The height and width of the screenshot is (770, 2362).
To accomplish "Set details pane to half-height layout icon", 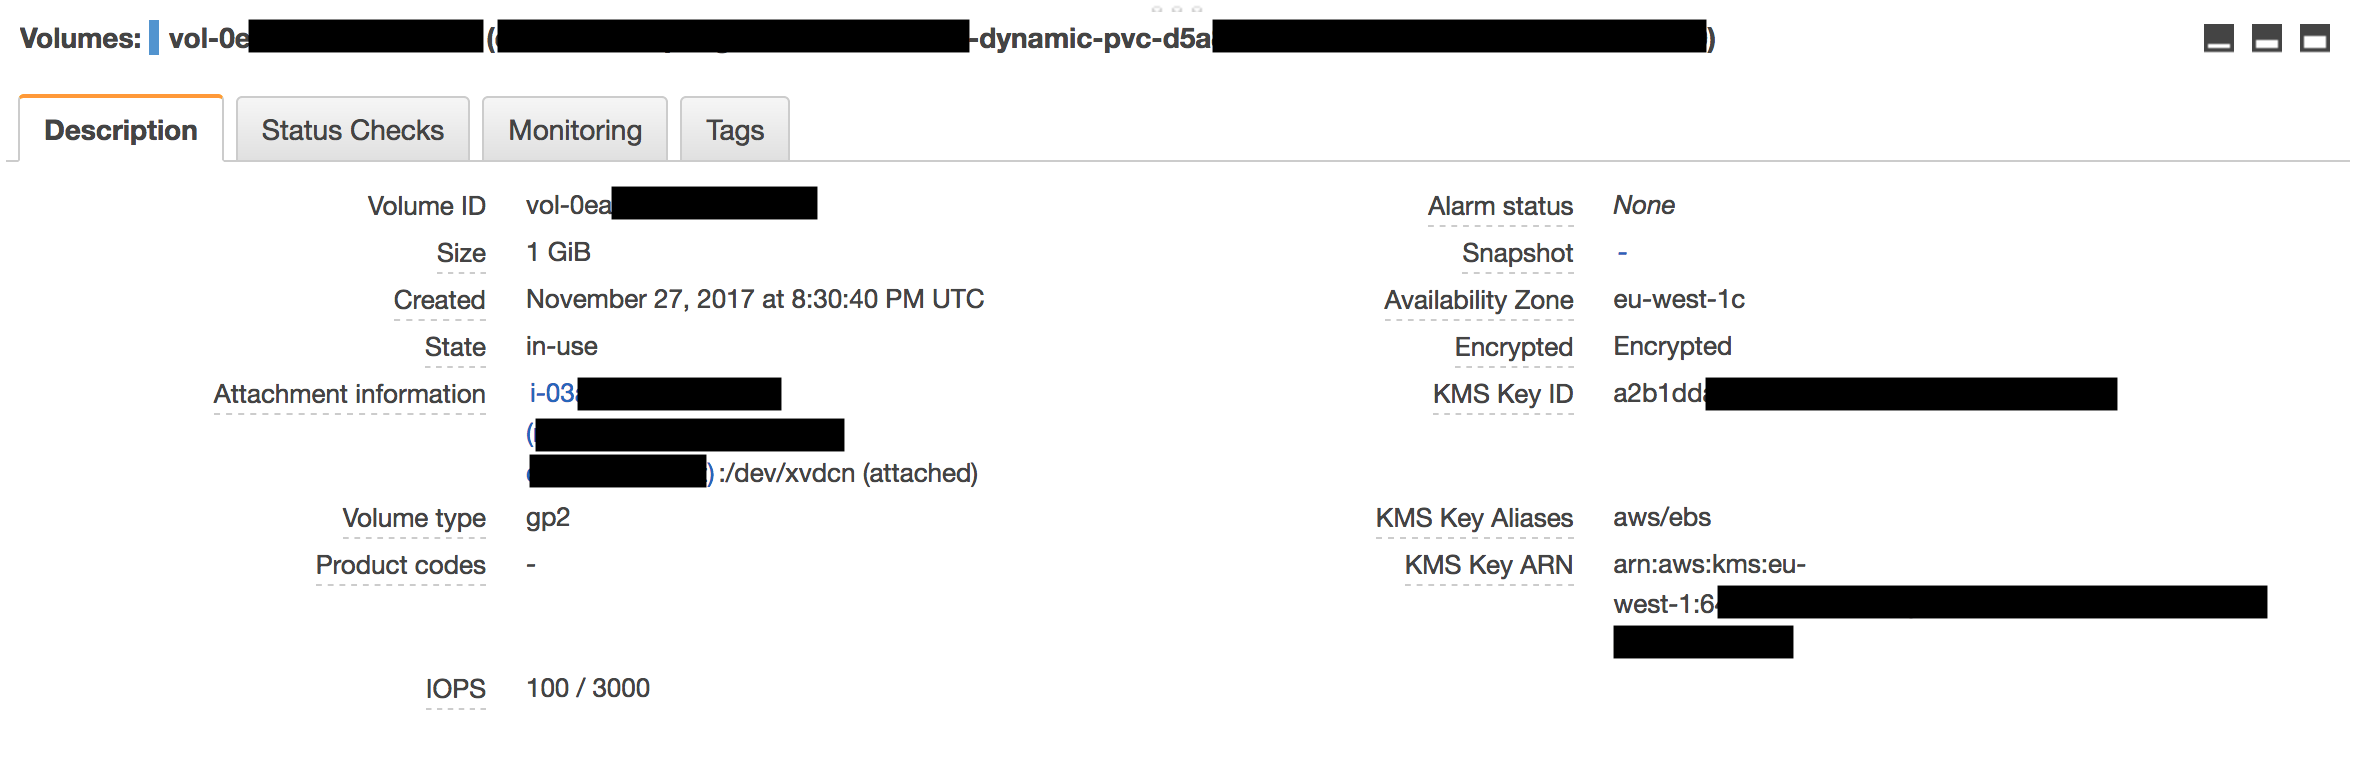I will [2266, 39].
